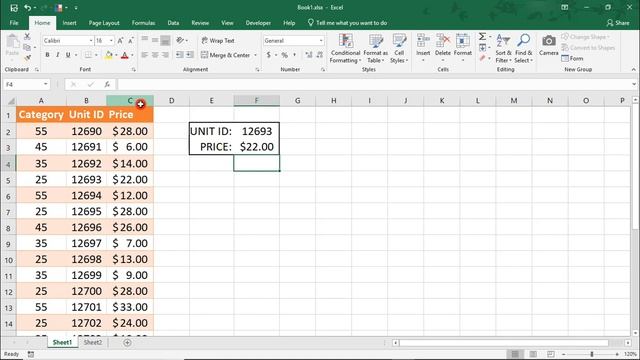640x360 pixels.
Task: Switch to the Formulas tab
Action: coord(143,23)
